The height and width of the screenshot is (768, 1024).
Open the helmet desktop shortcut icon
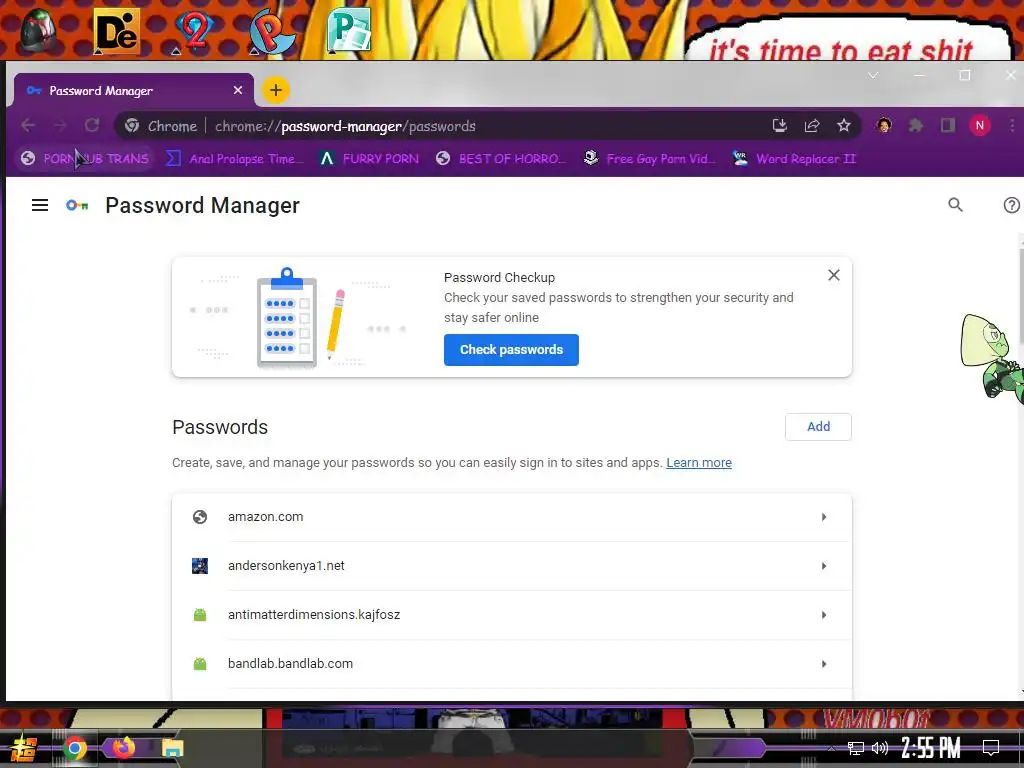click(x=38, y=31)
